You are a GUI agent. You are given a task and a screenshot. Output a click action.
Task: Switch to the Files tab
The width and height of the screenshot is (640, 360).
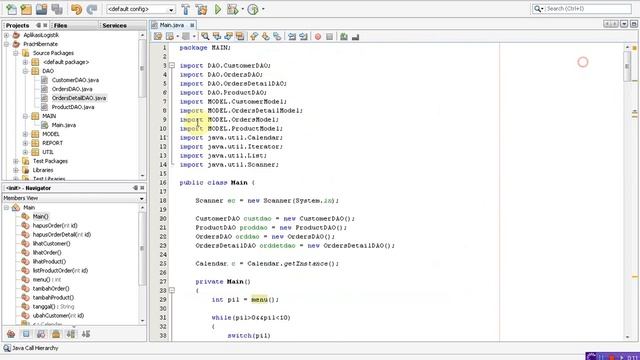pyautogui.click(x=60, y=25)
